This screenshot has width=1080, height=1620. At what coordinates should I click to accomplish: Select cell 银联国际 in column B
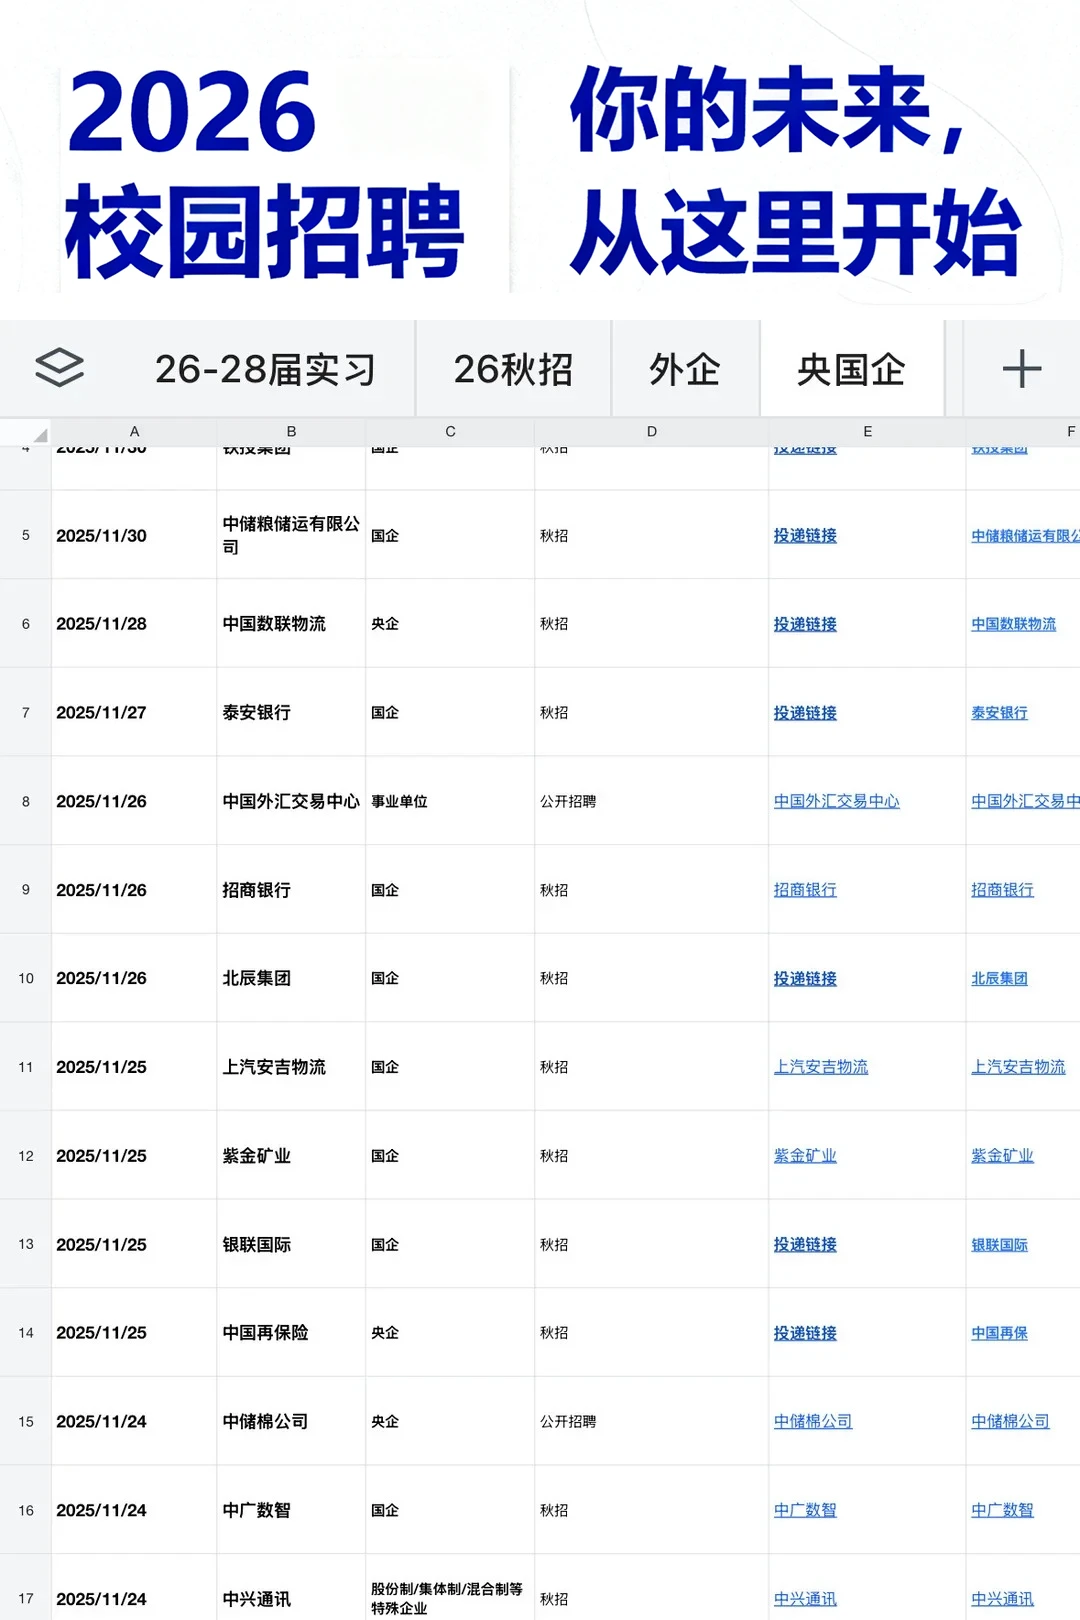point(291,1244)
